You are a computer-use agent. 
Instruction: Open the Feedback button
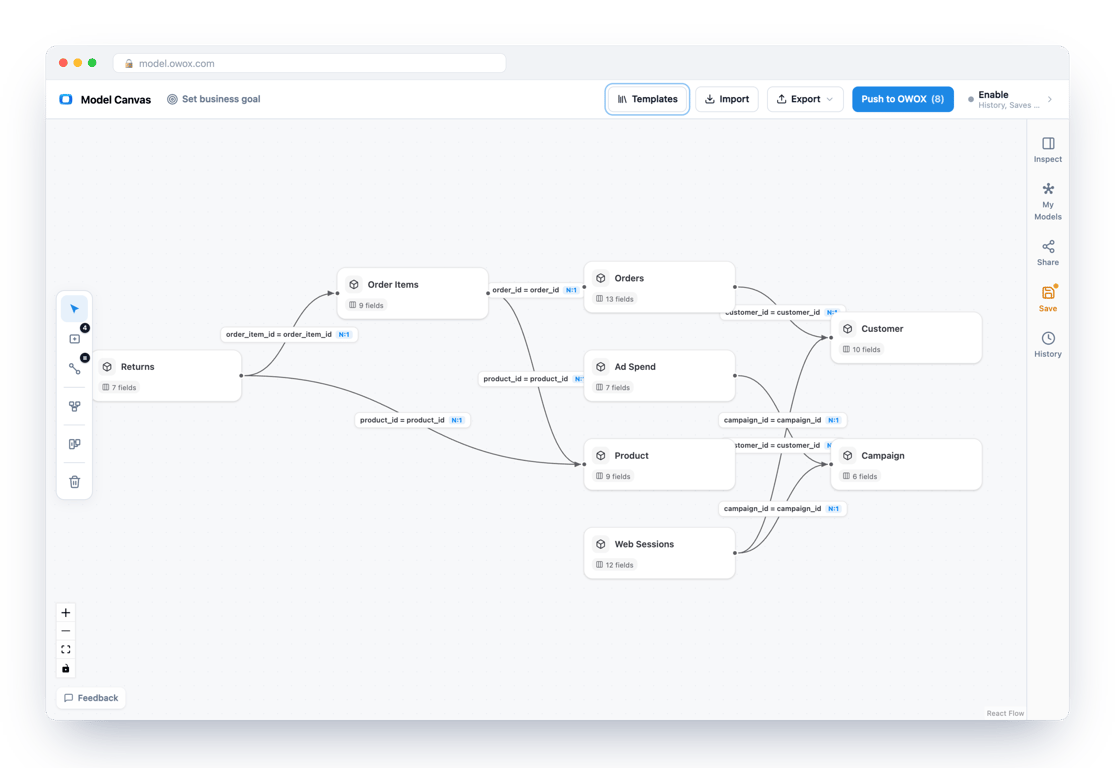point(91,698)
